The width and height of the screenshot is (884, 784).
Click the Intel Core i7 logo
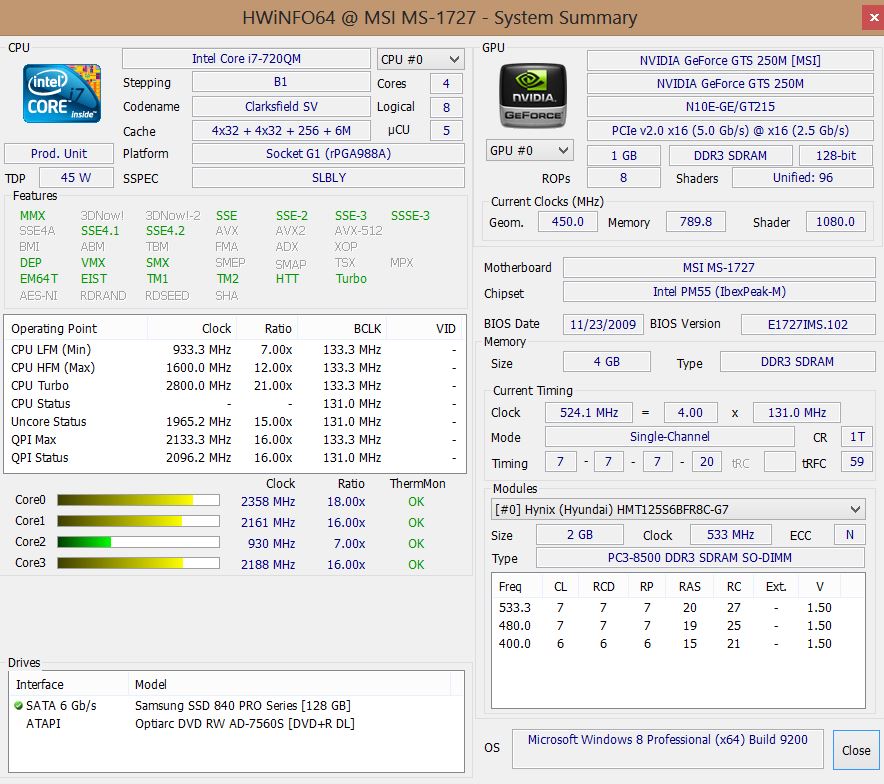[x=62, y=94]
